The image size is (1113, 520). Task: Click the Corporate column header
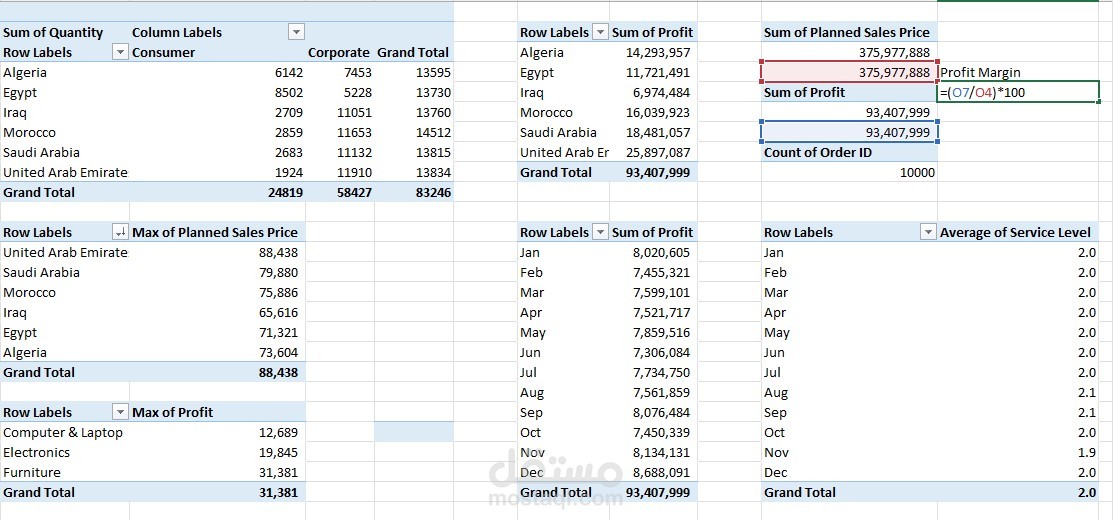tap(338, 52)
